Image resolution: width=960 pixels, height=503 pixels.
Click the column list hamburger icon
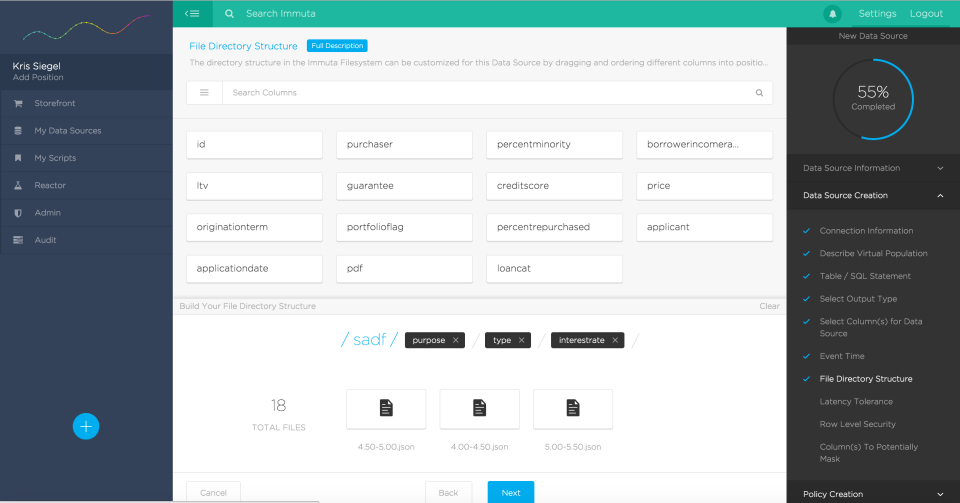(204, 92)
